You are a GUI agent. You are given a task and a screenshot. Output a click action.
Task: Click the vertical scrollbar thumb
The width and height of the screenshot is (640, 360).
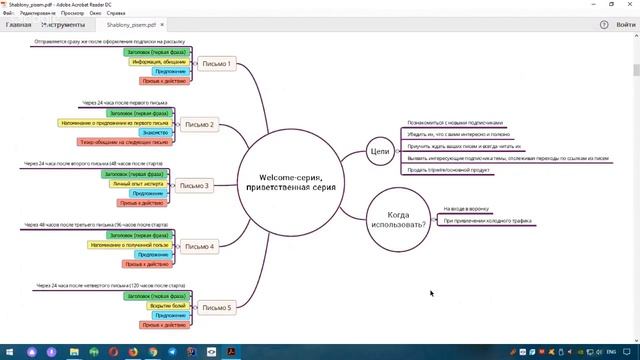[x=636, y=70]
